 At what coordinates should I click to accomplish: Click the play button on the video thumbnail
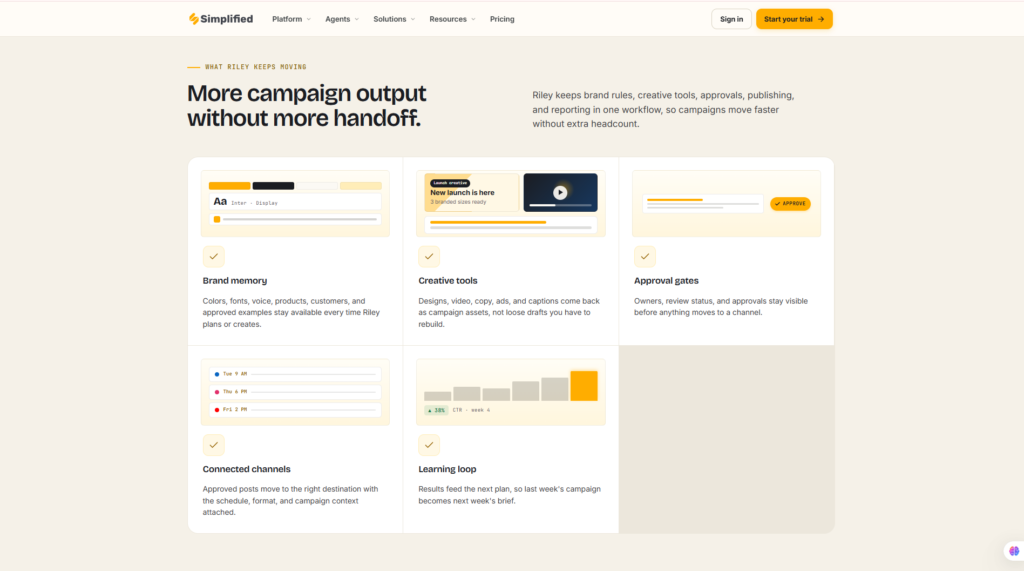560,192
